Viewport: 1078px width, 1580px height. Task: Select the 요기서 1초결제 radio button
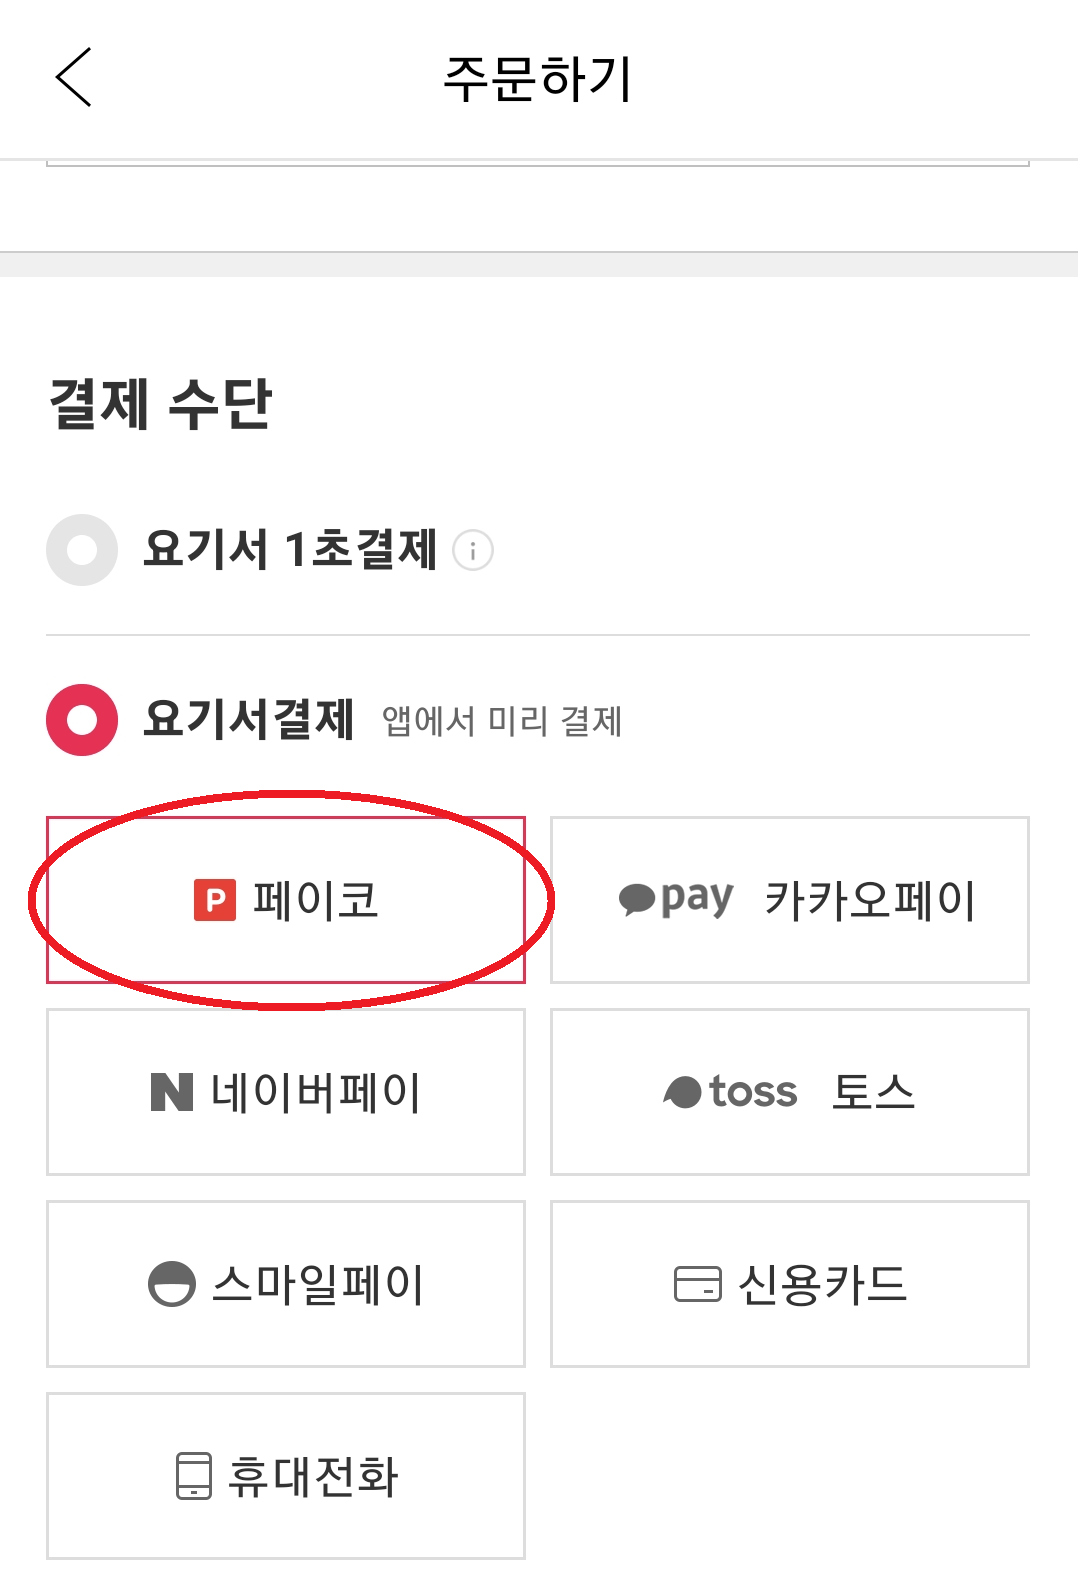coord(82,550)
